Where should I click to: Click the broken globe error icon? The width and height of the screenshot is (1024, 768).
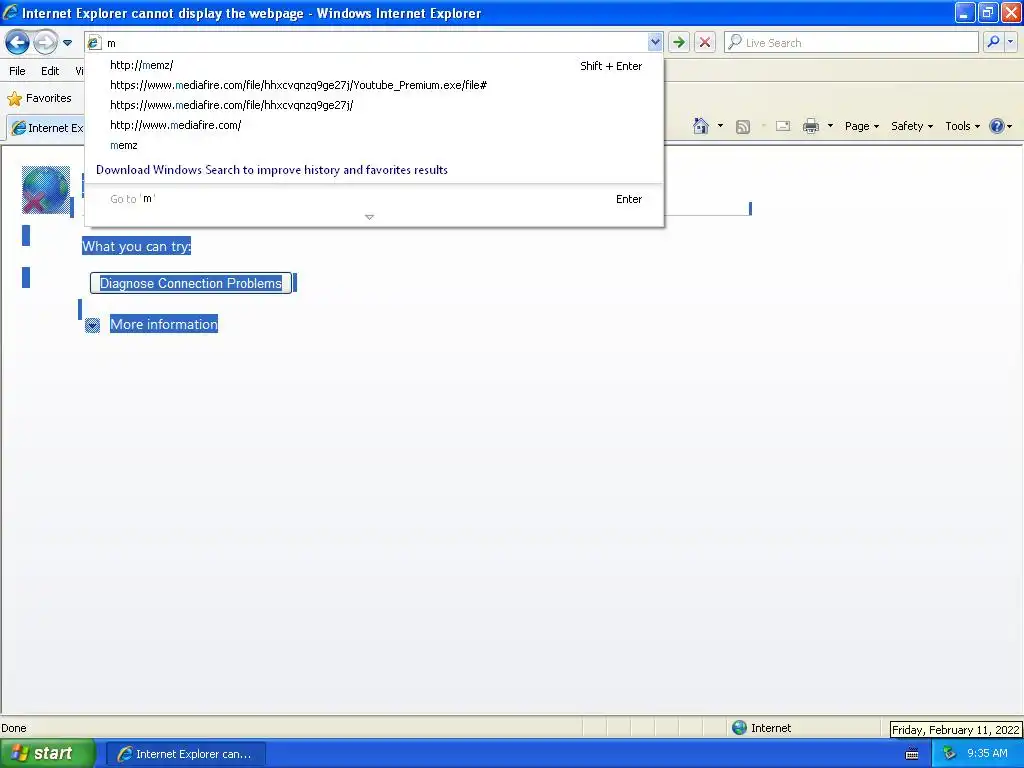pyautogui.click(x=46, y=190)
